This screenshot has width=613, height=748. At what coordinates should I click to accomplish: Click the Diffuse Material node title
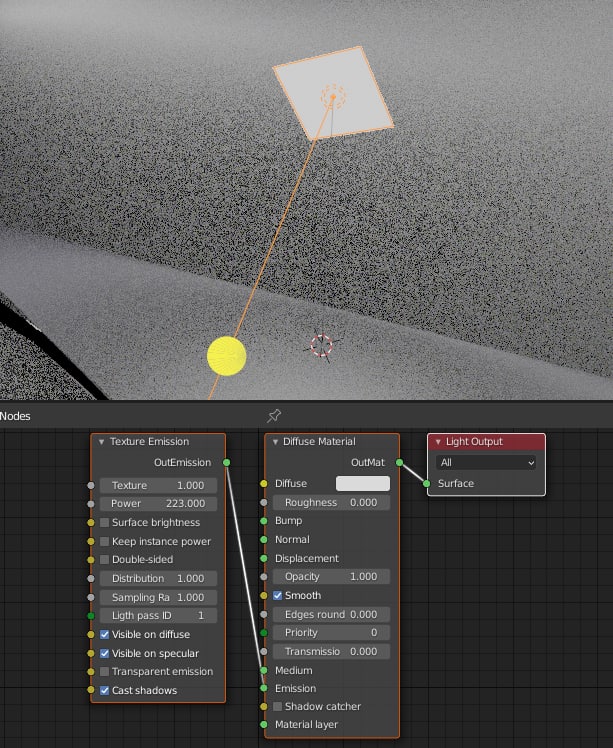coord(319,441)
